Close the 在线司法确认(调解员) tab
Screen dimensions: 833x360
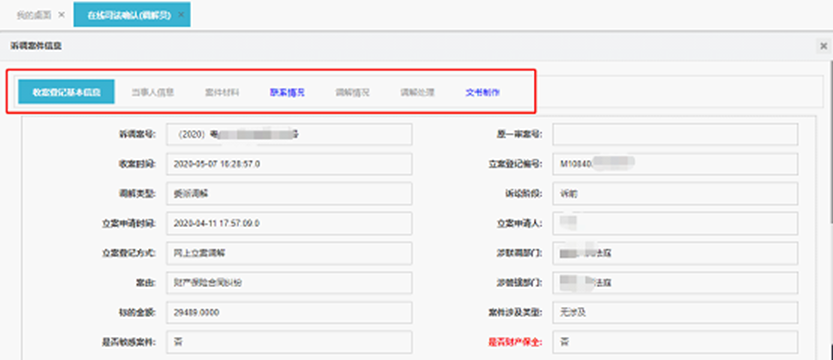pos(181,15)
